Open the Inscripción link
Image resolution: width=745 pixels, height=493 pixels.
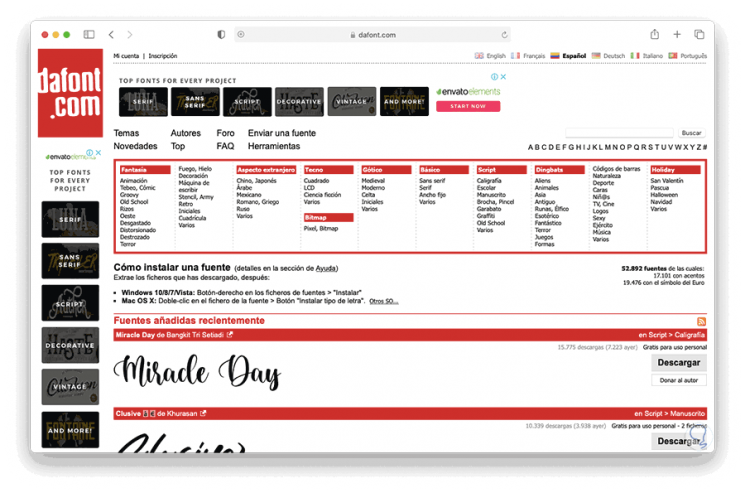click(x=163, y=56)
